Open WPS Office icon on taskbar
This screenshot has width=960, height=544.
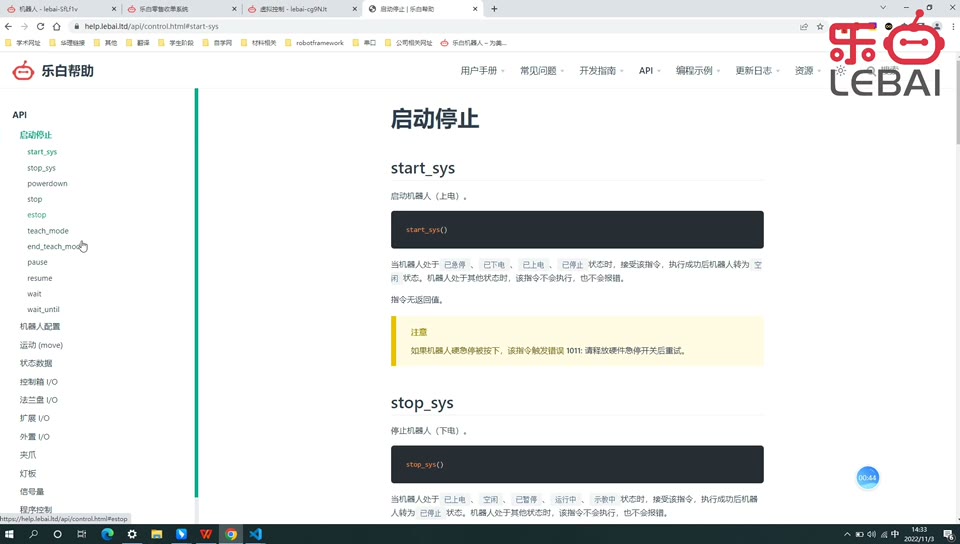click(206, 534)
